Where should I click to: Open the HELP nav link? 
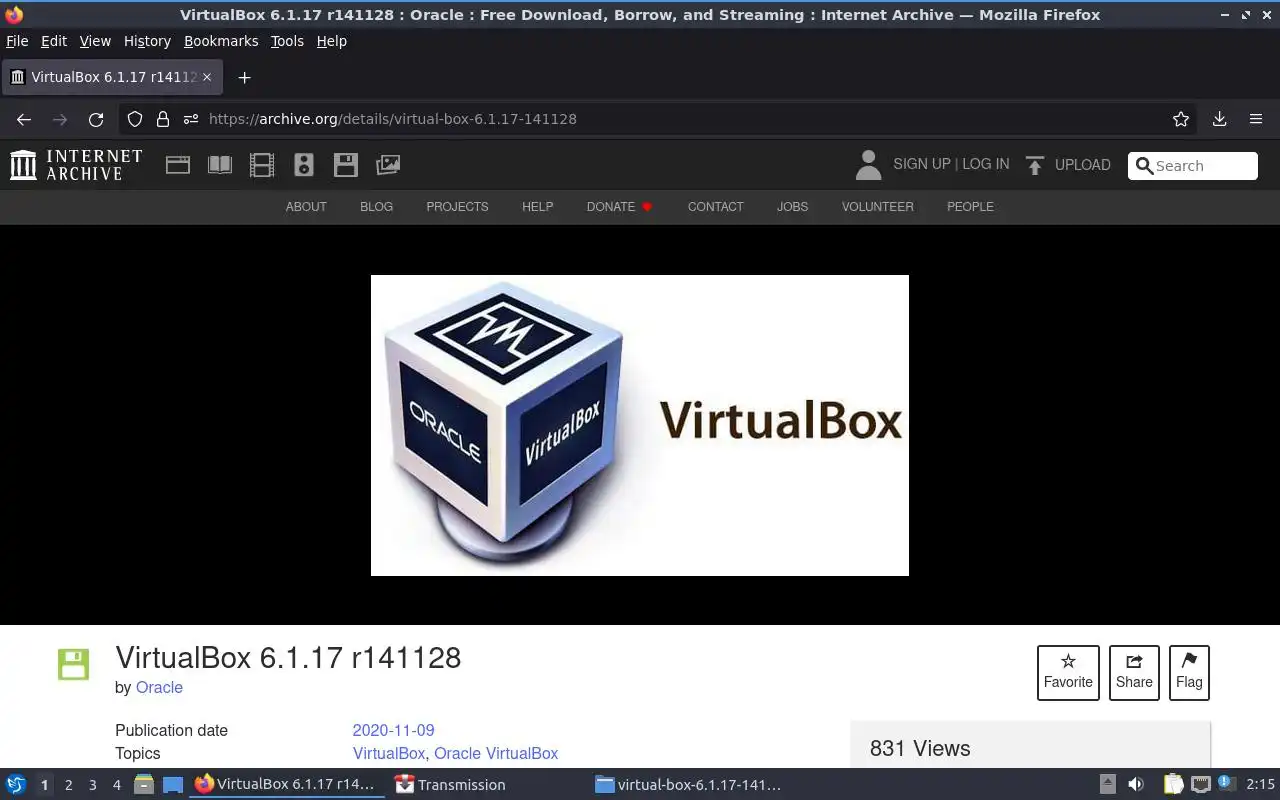pos(537,207)
